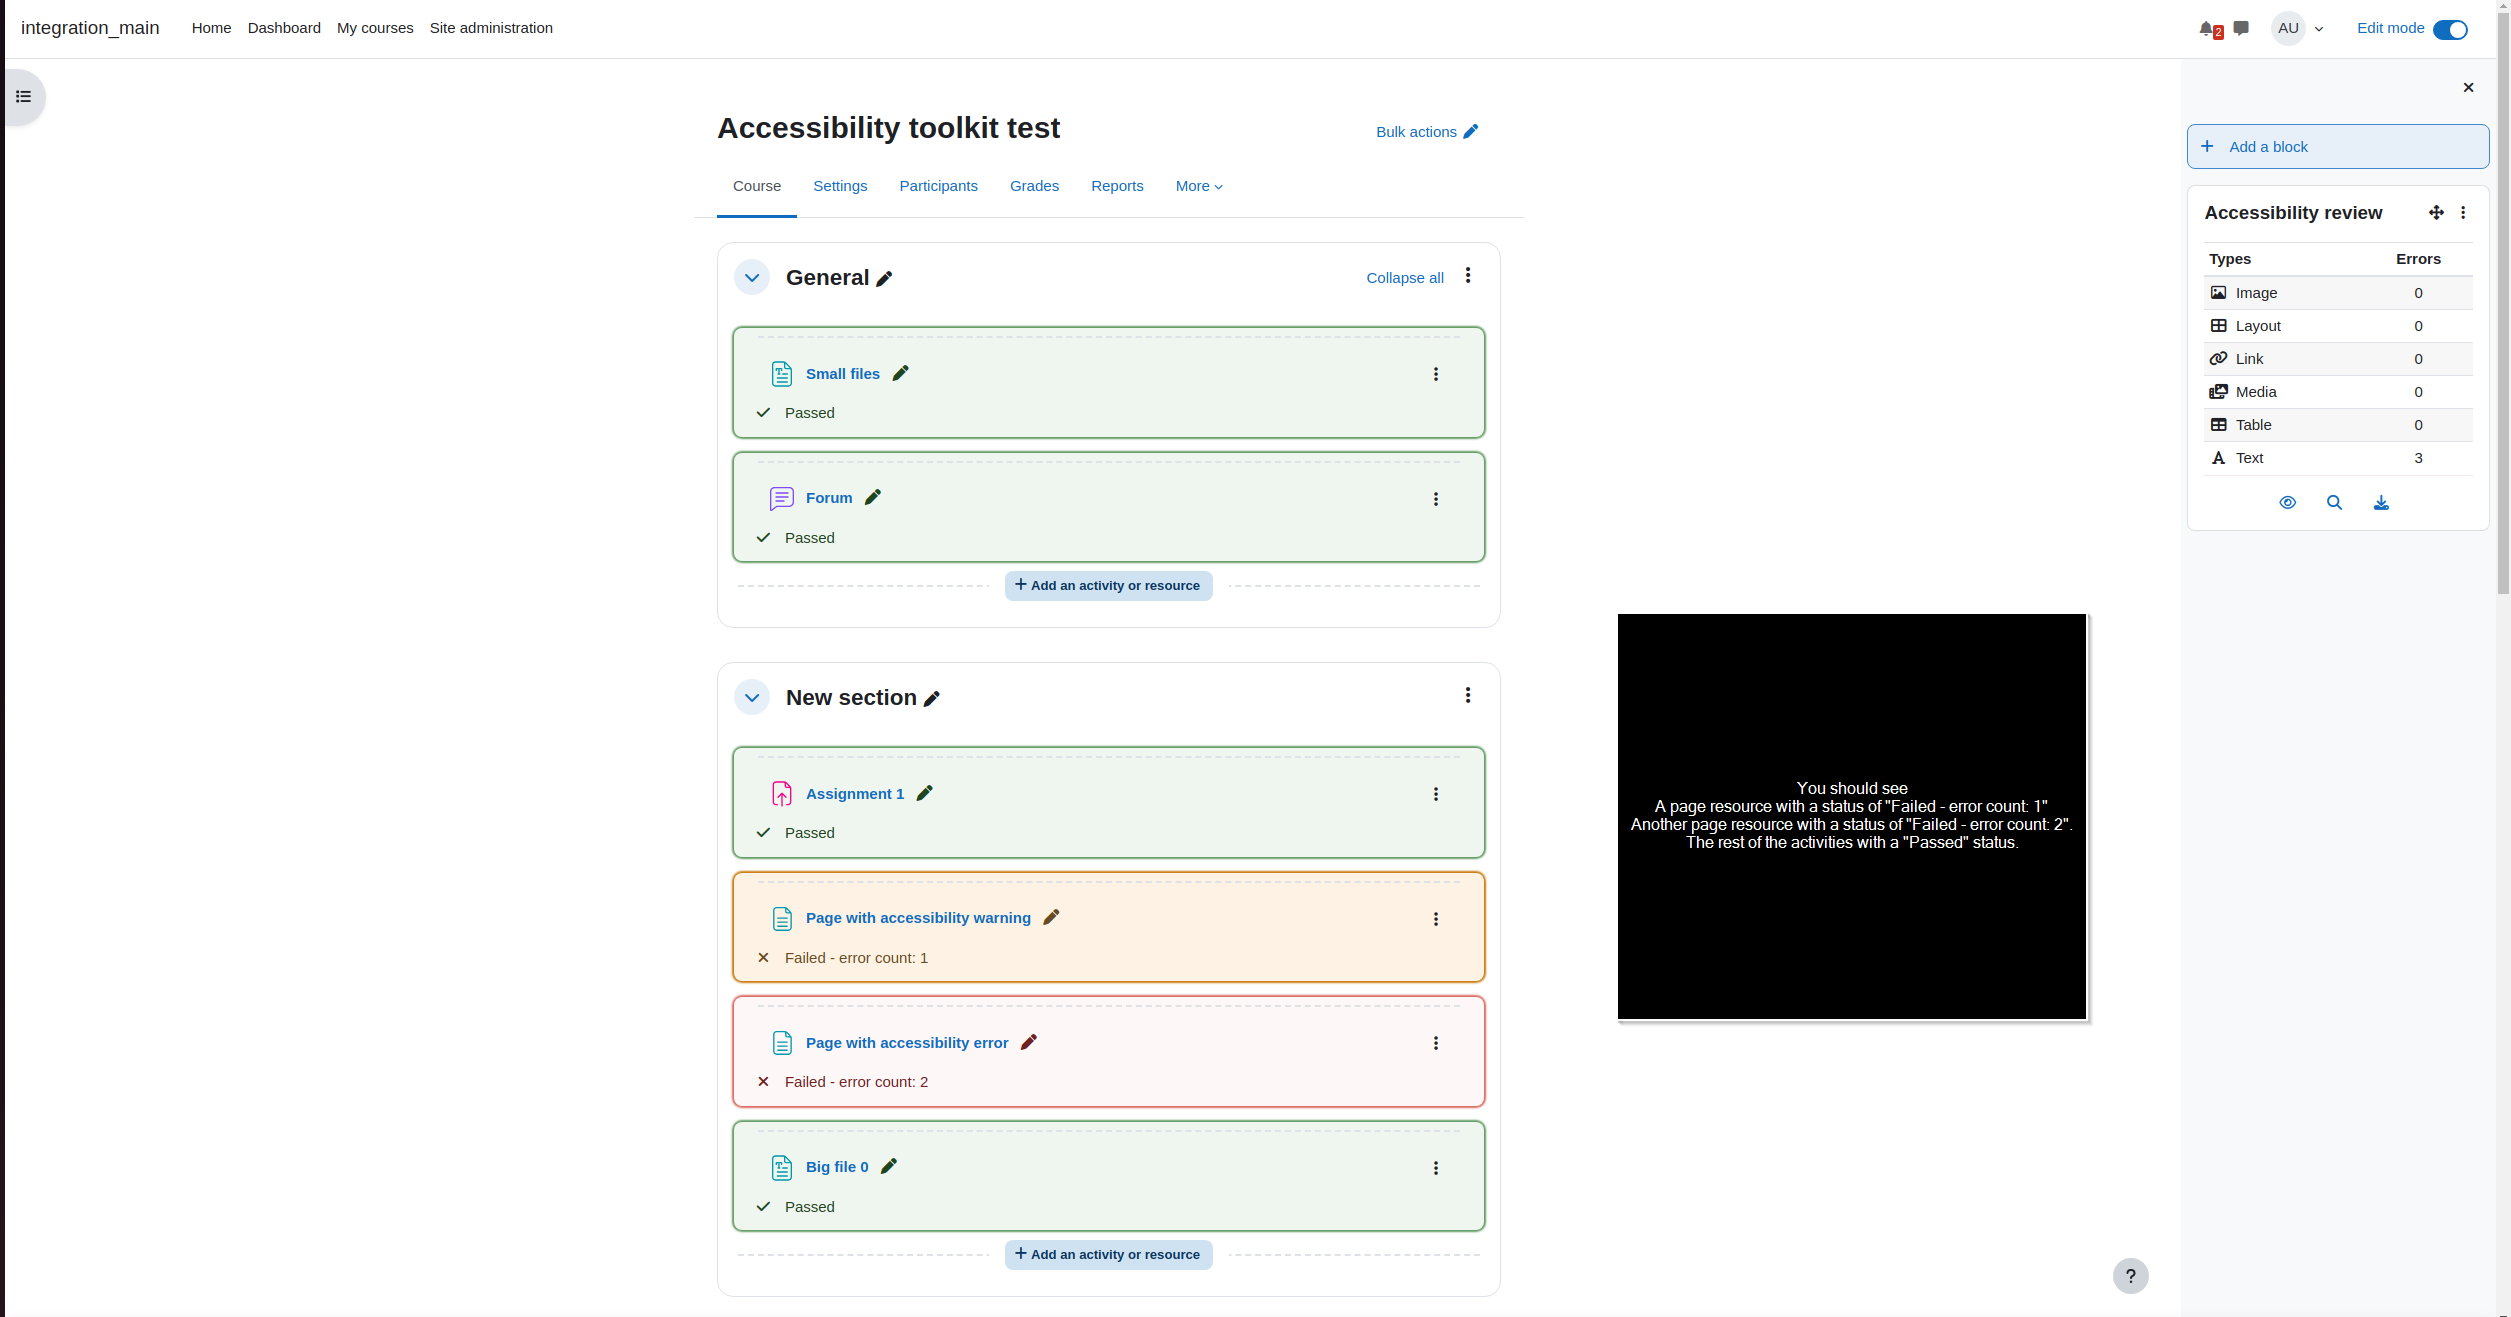Viewport: 2511px width, 1317px height.
Task: Open Site administration in navigation
Action: (x=491, y=28)
